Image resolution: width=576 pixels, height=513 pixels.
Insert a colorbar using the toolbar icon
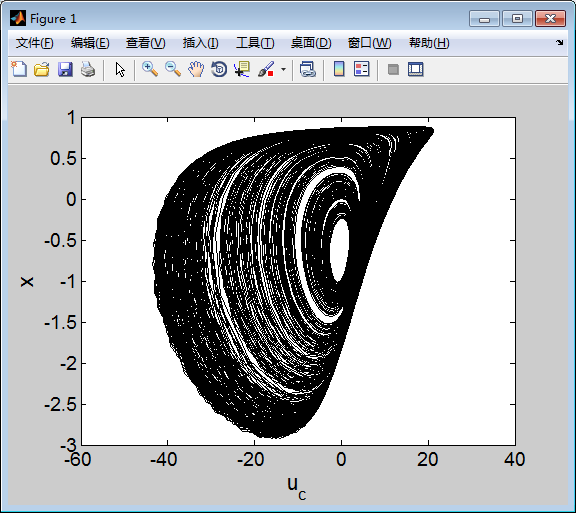click(339, 69)
